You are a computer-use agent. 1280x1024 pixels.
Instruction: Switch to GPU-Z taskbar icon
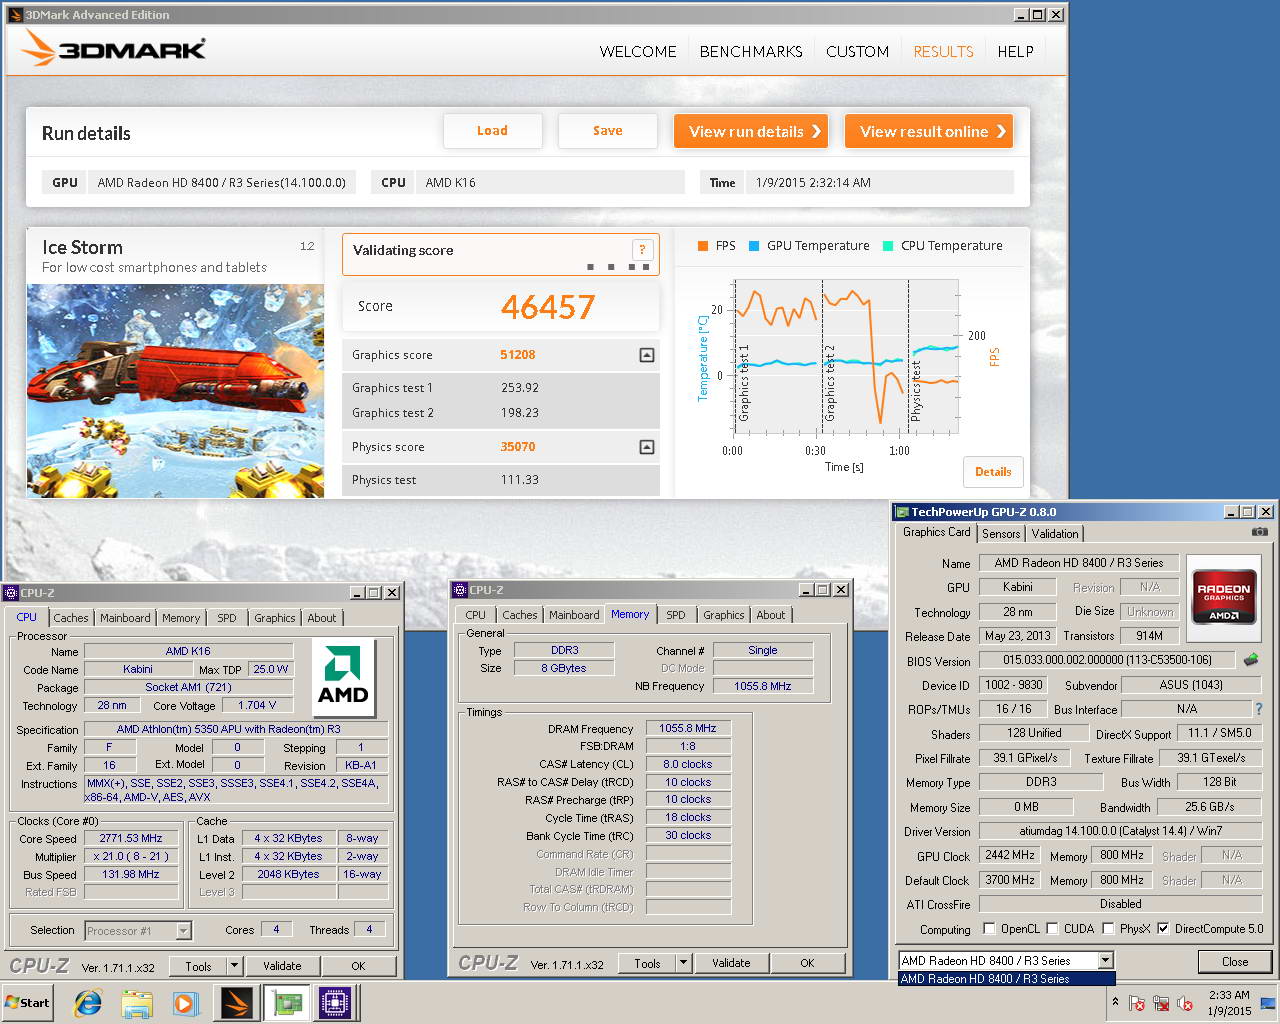[286, 1003]
